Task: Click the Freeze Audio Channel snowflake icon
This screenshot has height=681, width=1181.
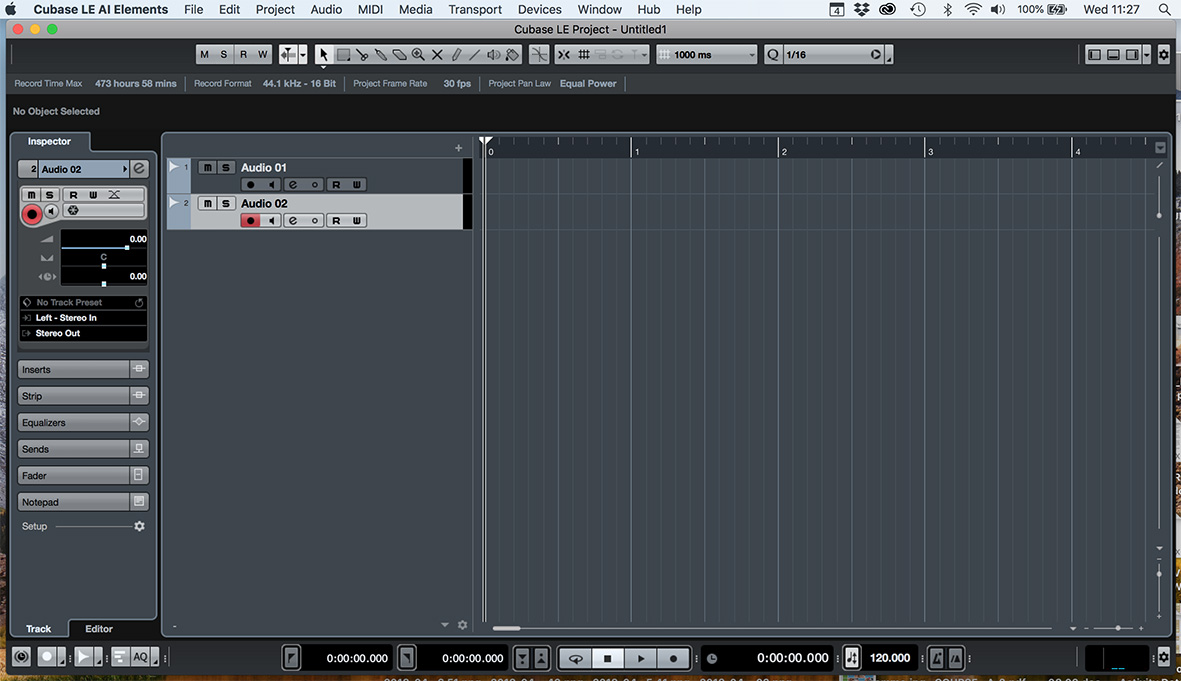Action: tap(73, 211)
